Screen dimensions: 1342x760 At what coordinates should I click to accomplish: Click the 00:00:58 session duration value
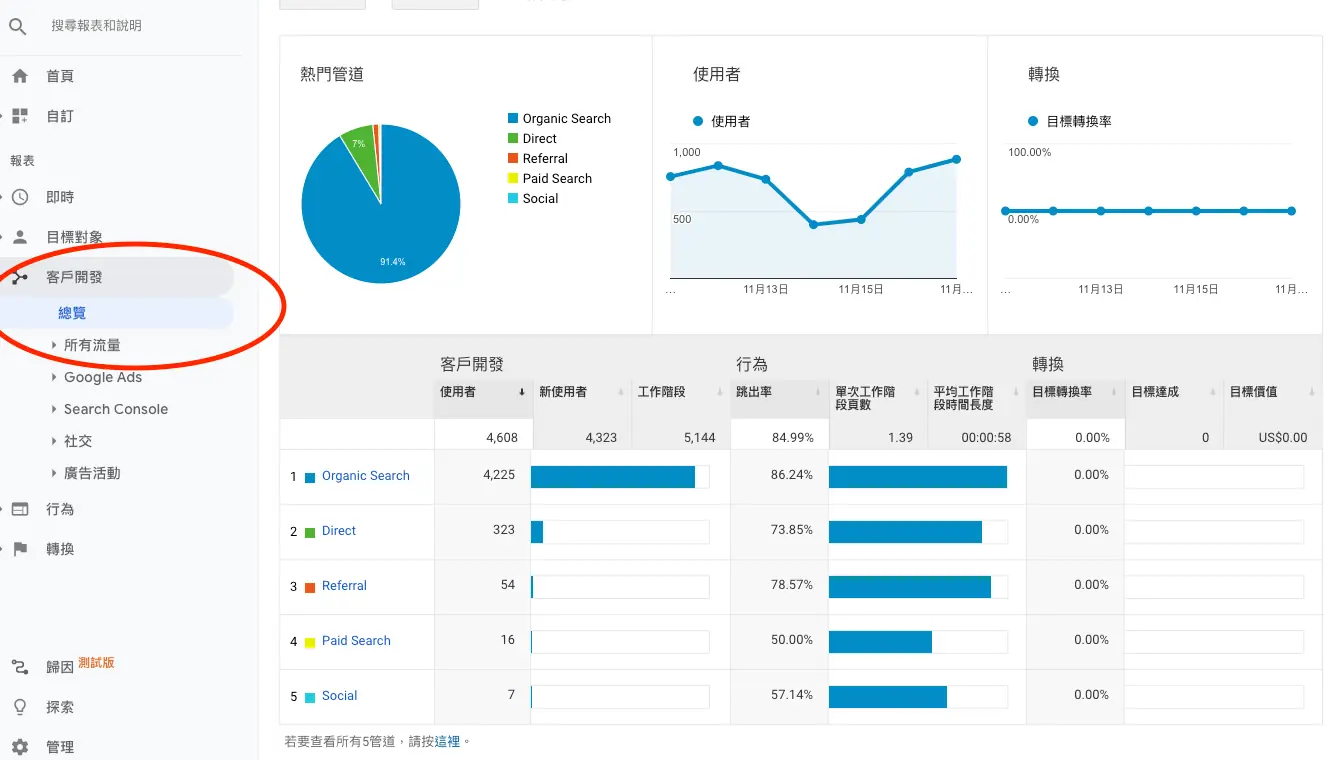coord(986,437)
